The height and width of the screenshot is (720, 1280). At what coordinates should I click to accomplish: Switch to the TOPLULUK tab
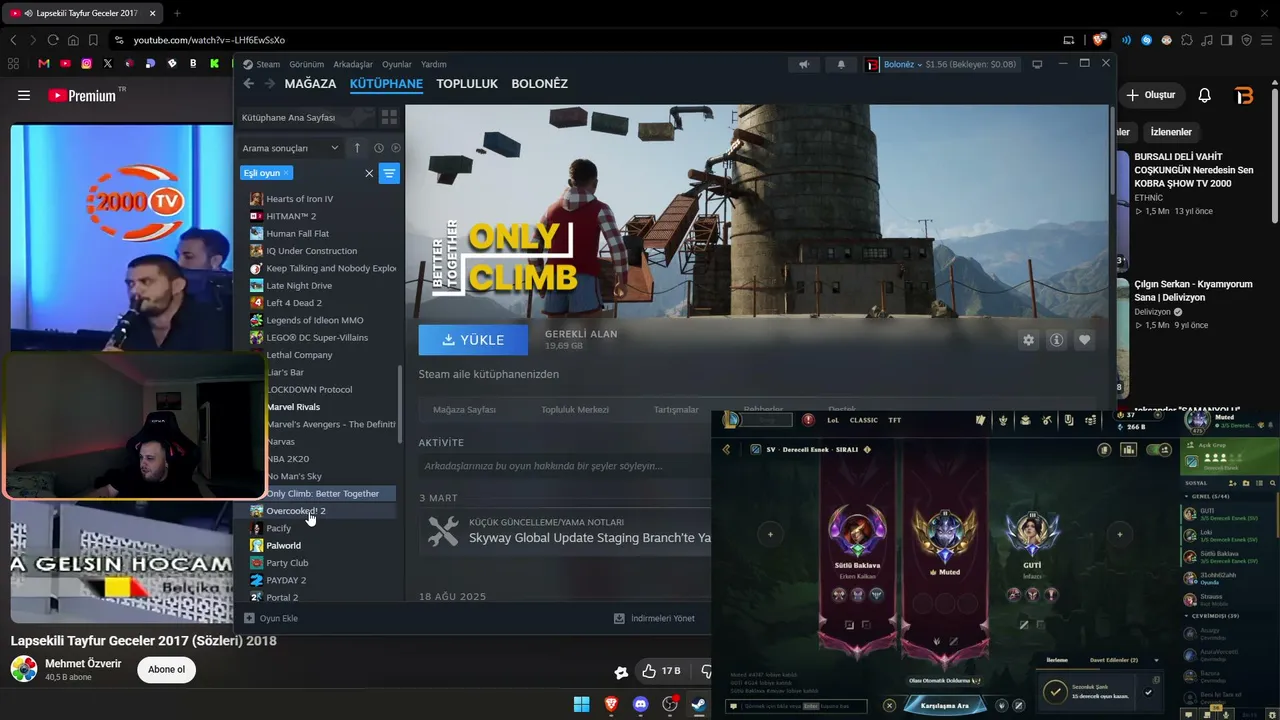pyautogui.click(x=467, y=84)
